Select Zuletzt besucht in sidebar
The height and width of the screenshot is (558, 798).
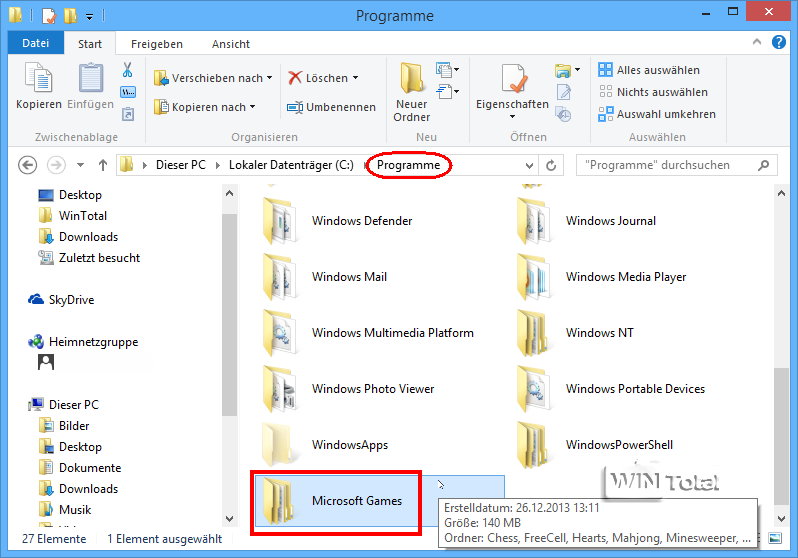point(89,258)
